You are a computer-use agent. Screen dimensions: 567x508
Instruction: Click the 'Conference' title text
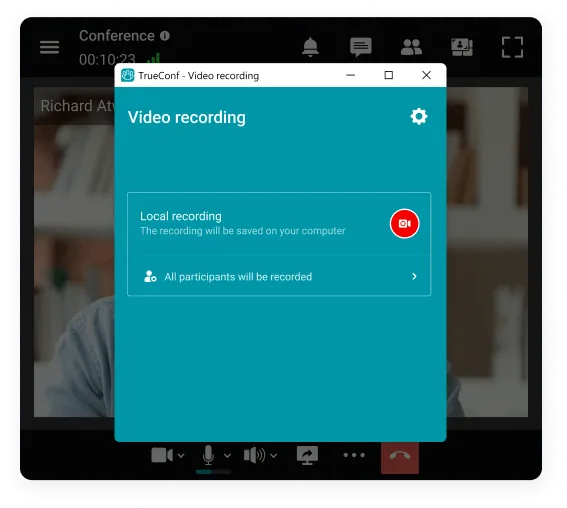[117, 36]
